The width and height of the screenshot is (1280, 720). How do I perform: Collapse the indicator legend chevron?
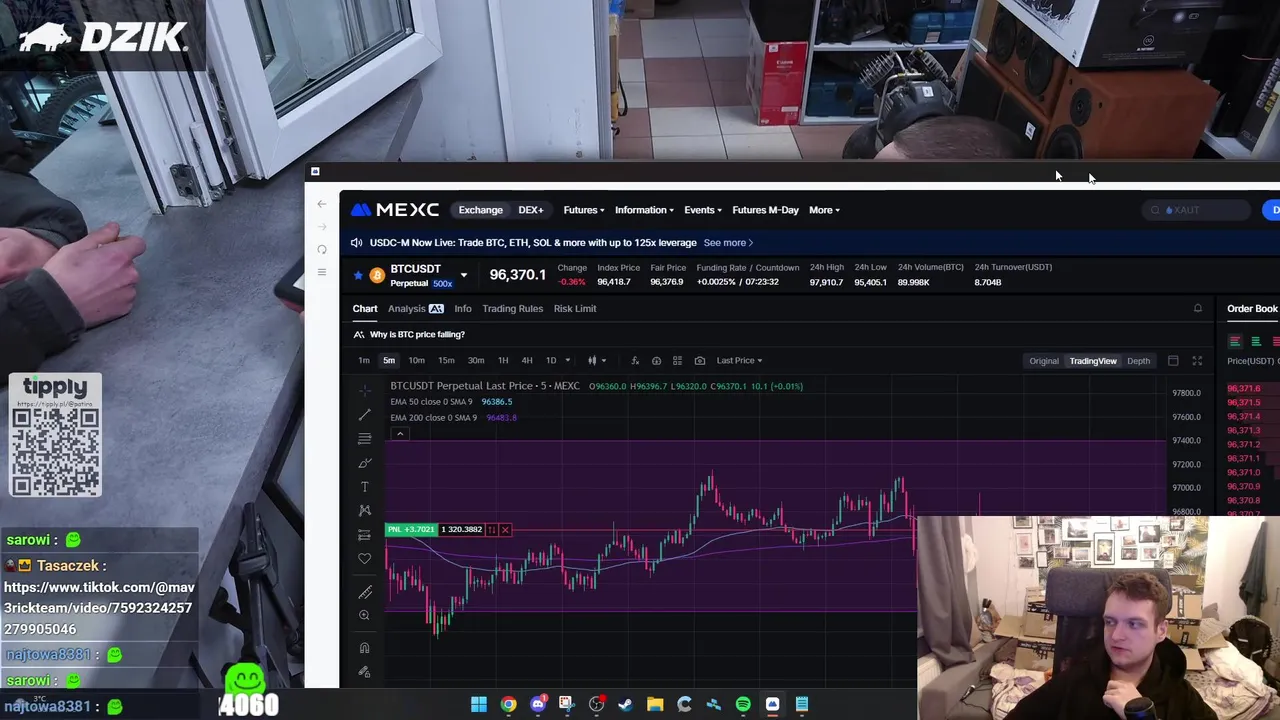click(399, 433)
